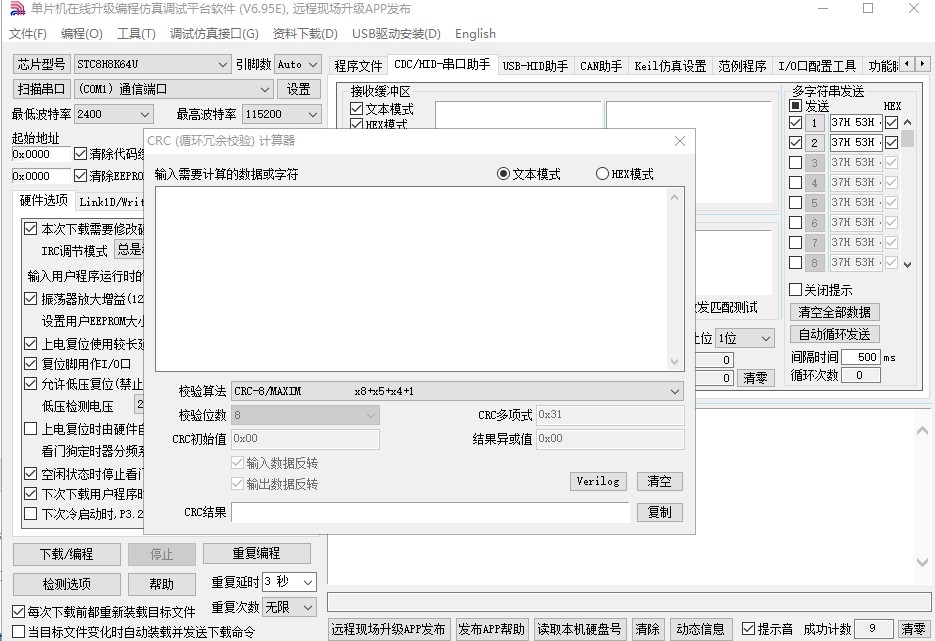Open the 1位 stop bit dropdown
The height and width of the screenshot is (641, 935).
click(x=745, y=338)
